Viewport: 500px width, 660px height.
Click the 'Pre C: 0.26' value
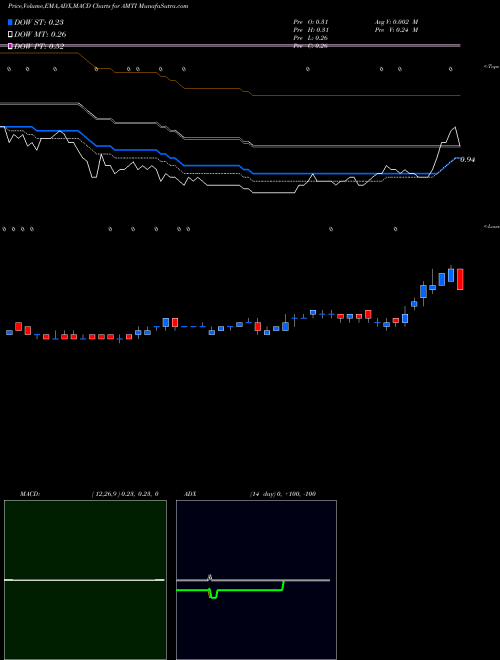pyautogui.click(x=311, y=46)
